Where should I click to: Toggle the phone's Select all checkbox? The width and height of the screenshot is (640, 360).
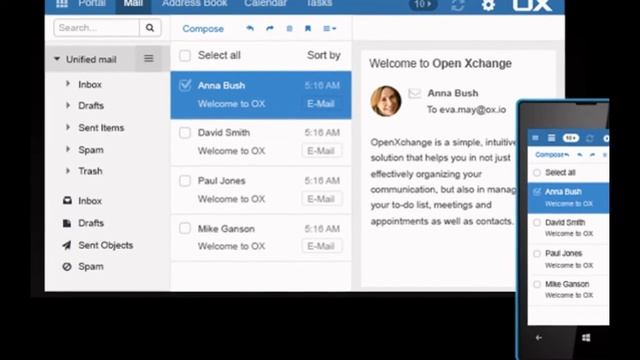pos(537,173)
